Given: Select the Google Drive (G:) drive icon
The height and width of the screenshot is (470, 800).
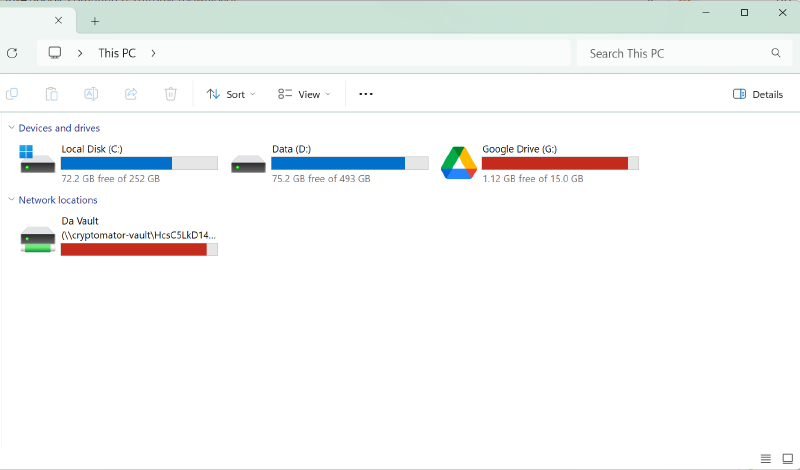Looking at the screenshot, I should (459, 163).
